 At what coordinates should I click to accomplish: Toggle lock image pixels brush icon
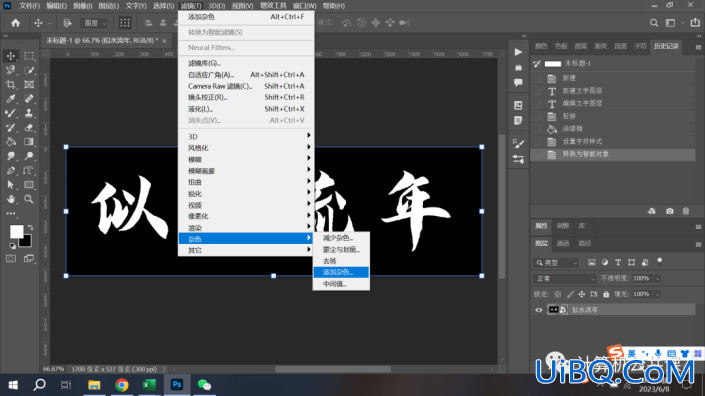click(570, 294)
